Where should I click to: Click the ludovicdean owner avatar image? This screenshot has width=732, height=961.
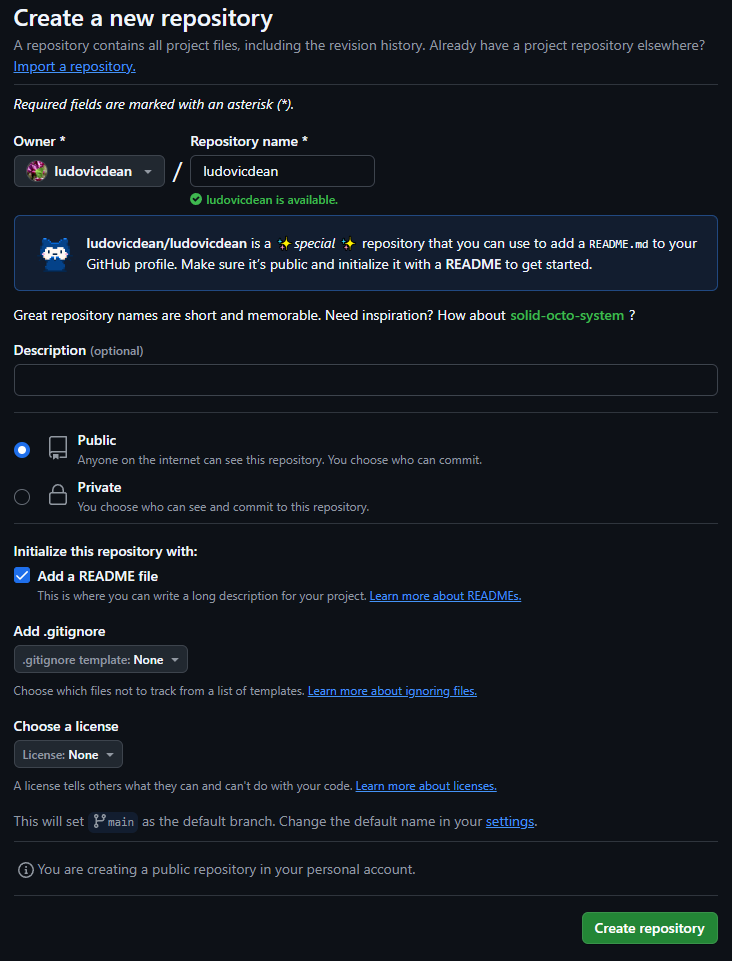[37, 171]
